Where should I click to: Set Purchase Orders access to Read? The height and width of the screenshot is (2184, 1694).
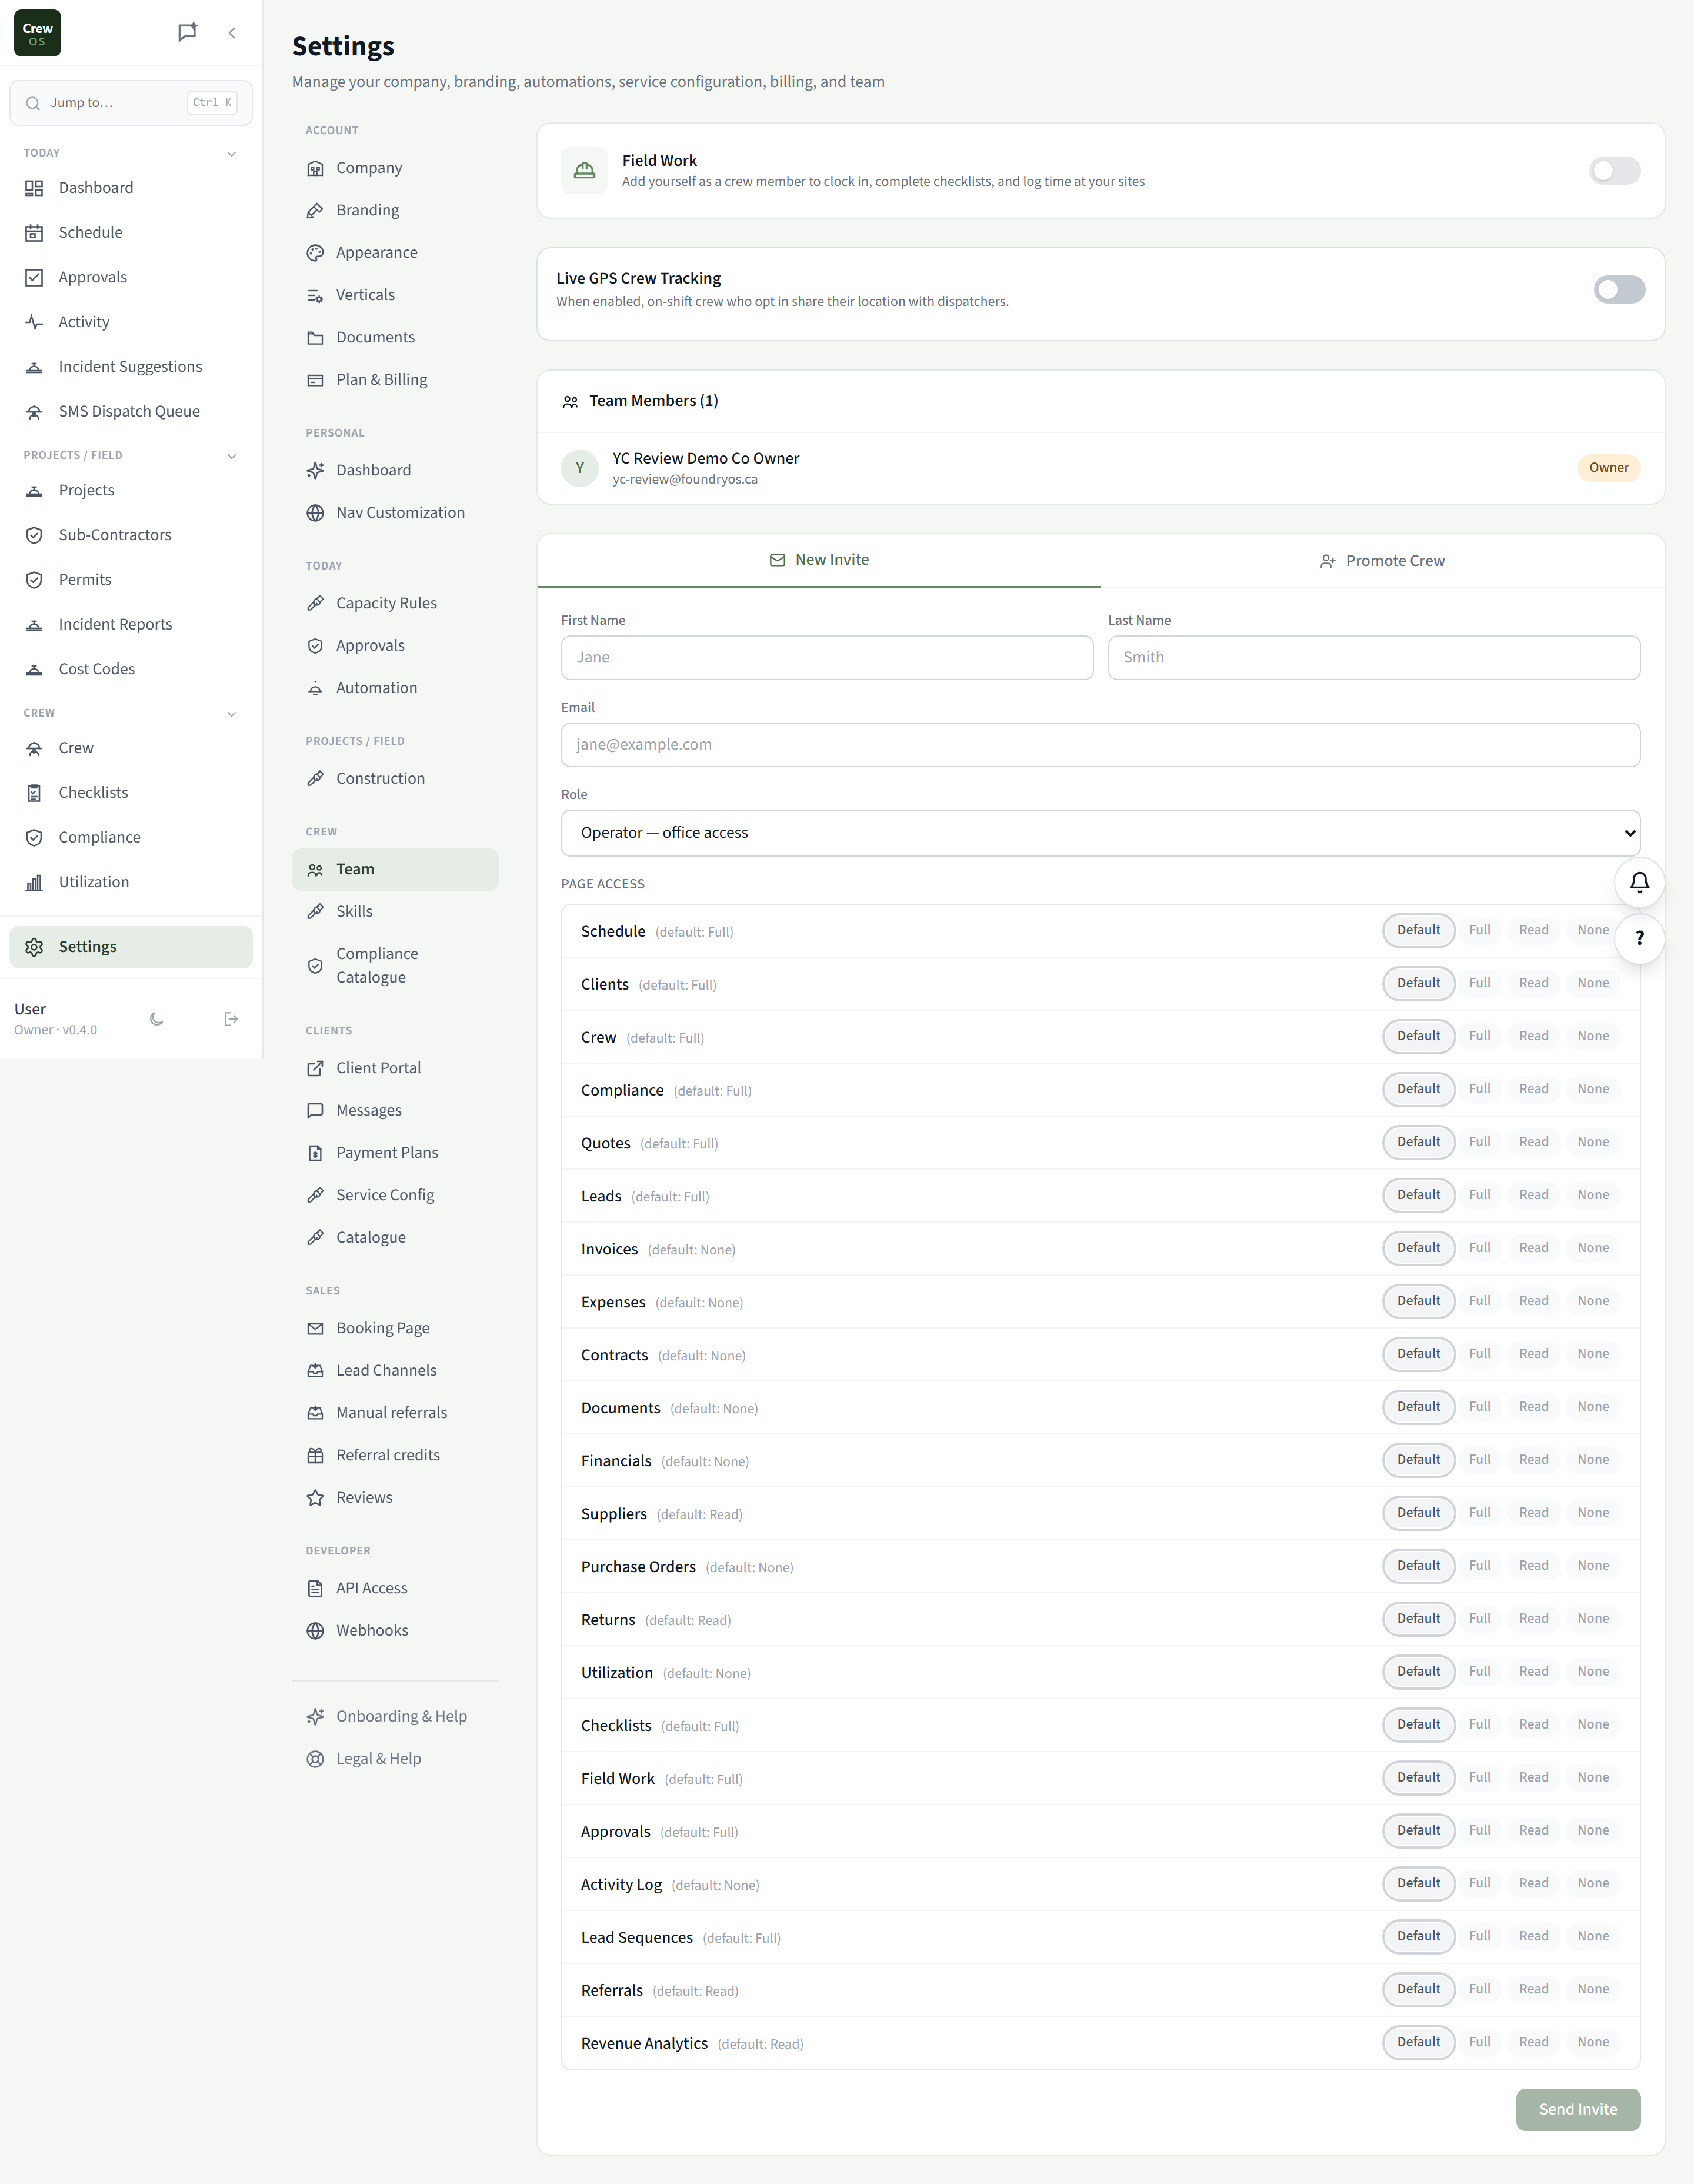pyautogui.click(x=1533, y=1566)
